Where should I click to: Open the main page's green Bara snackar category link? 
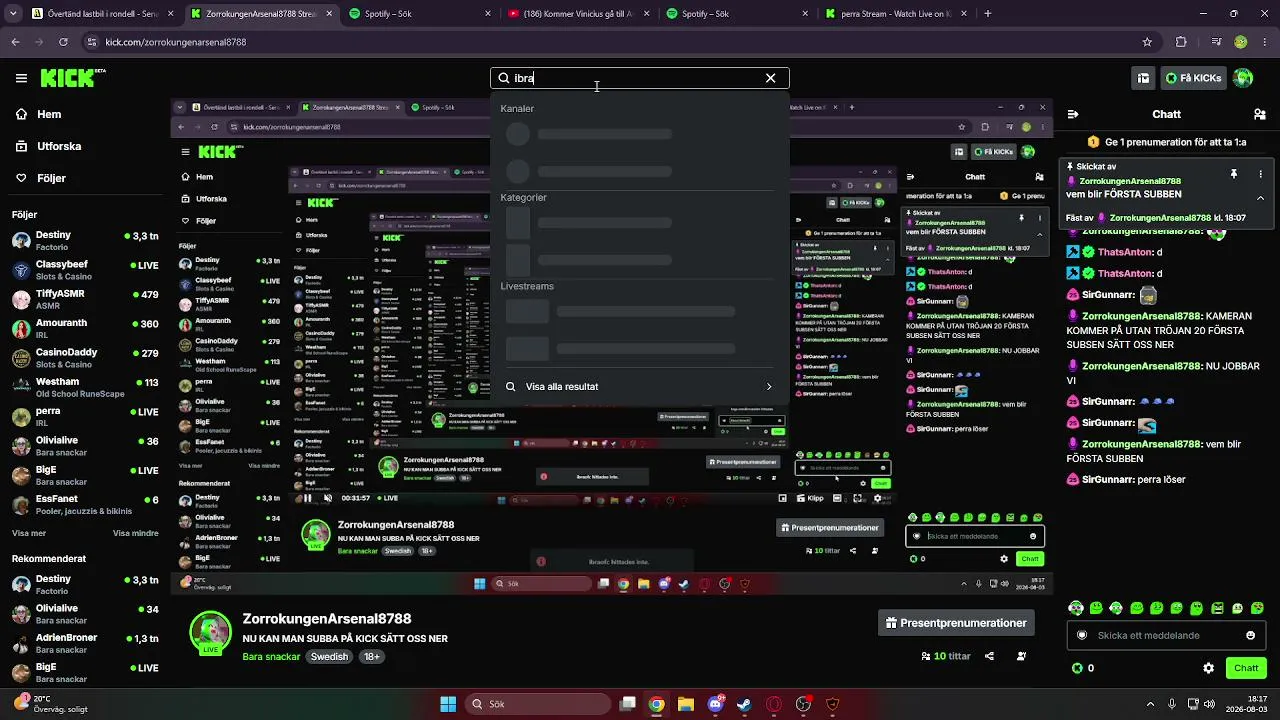[x=271, y=657]
